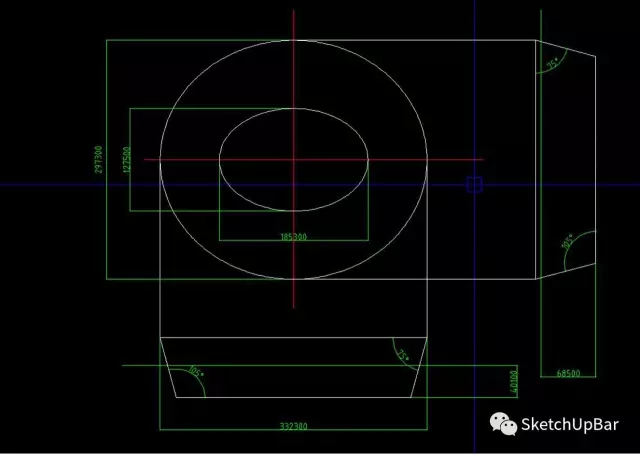The width and height of the screenshot is (640, 455).
Task: Select the 75° angle label in side view
Action: tap(553, 63)
